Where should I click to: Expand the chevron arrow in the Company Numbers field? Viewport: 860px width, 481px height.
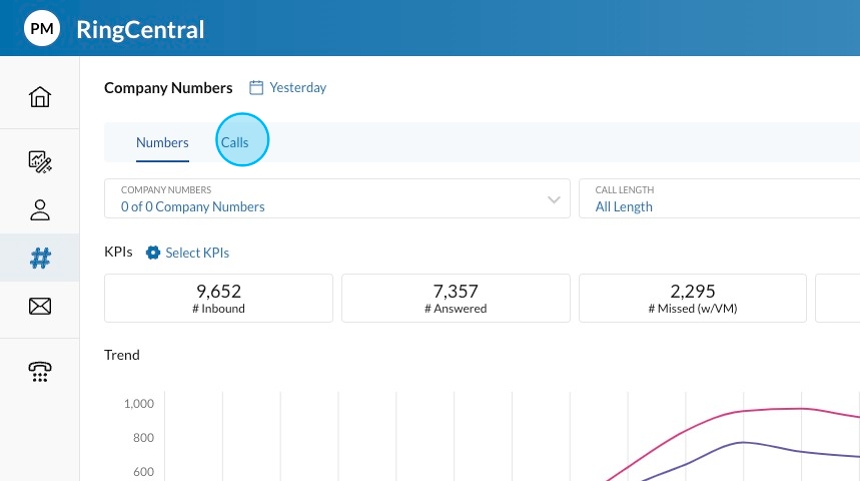554,200
